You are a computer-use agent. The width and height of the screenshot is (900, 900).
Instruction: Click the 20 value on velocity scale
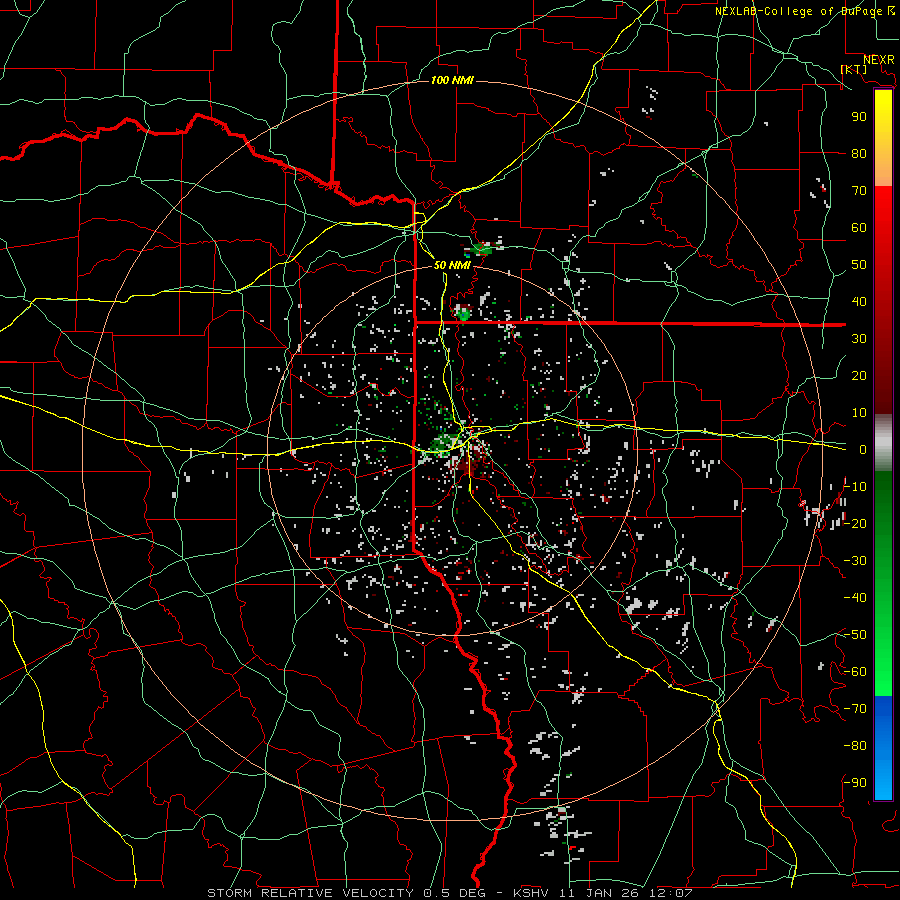pos(859,375)
